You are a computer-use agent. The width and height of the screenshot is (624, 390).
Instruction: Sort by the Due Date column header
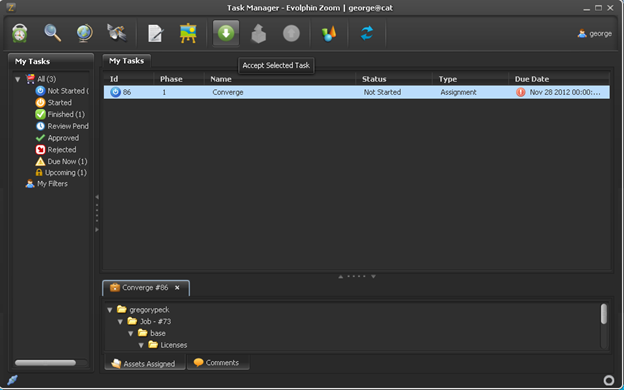pyautogui.click(x=559, y=79)
